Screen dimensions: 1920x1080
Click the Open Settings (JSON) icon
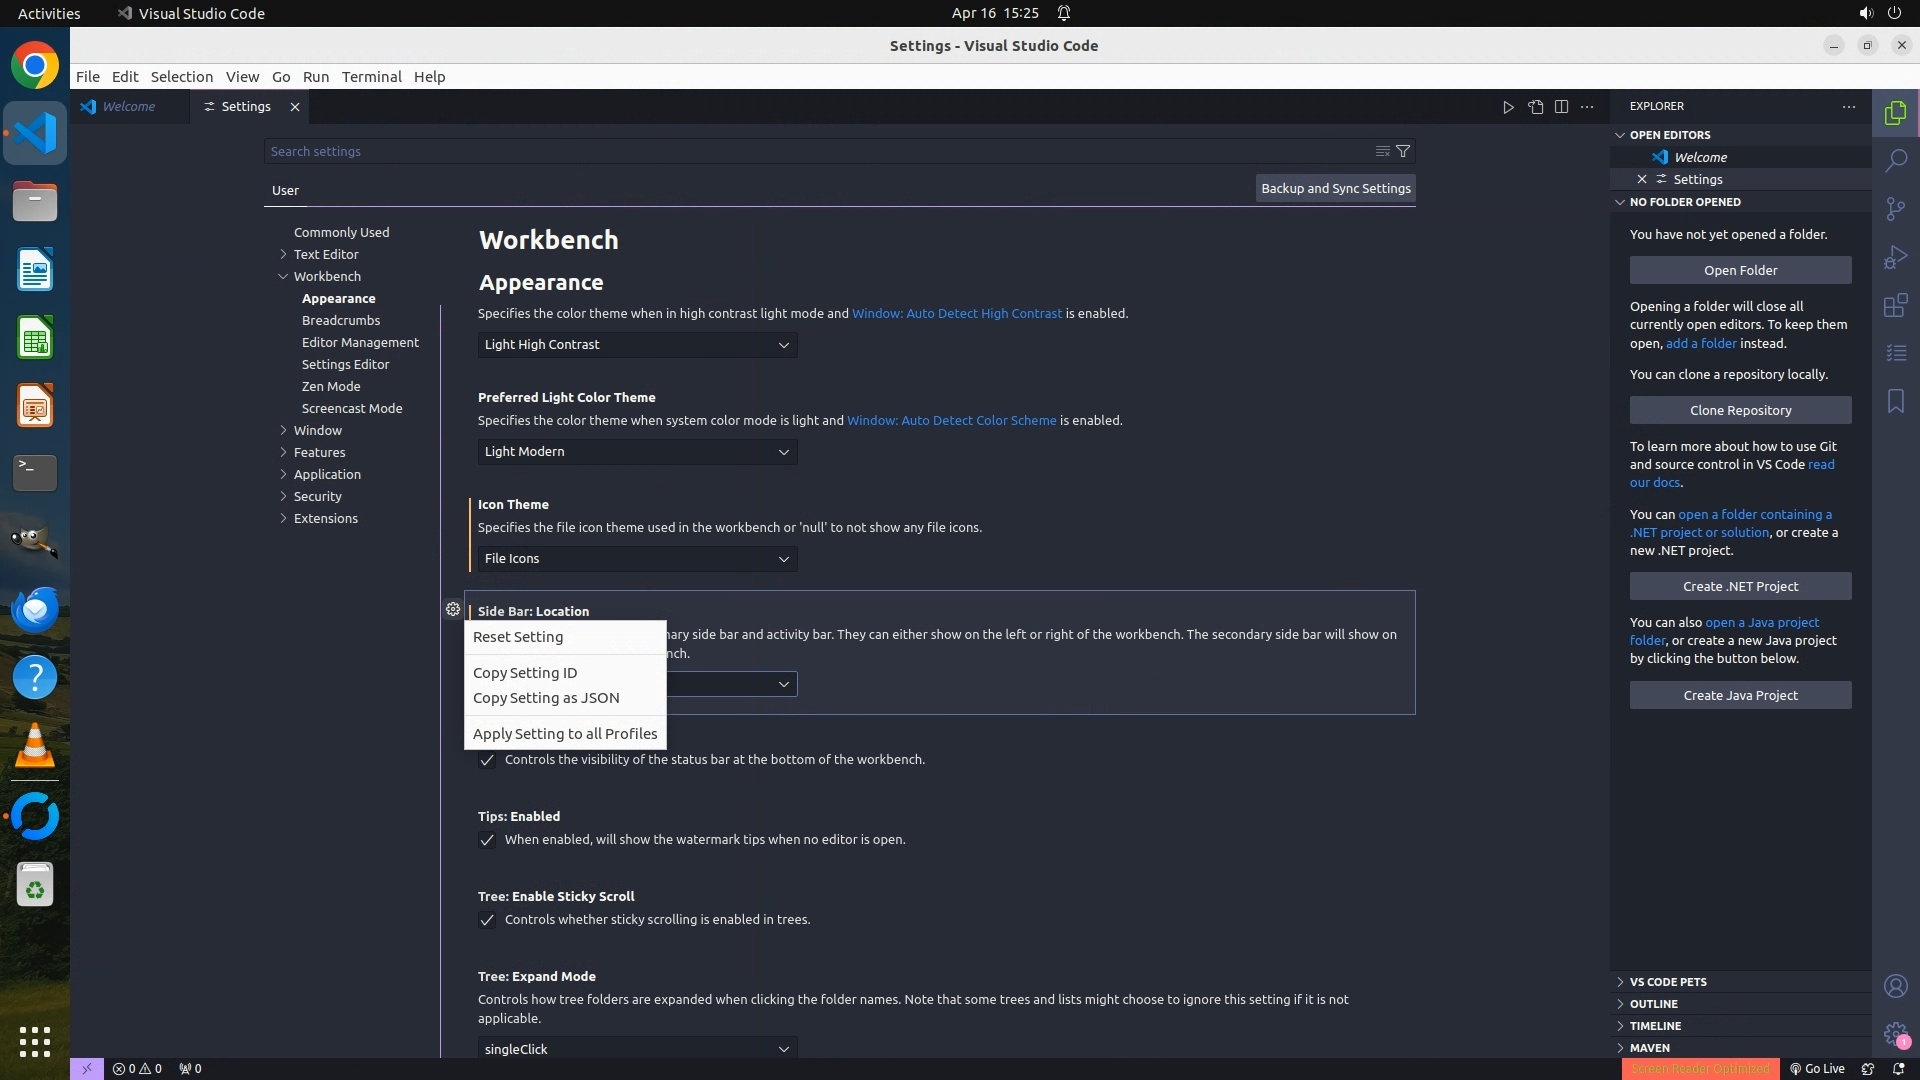(x=1535, y=107)
